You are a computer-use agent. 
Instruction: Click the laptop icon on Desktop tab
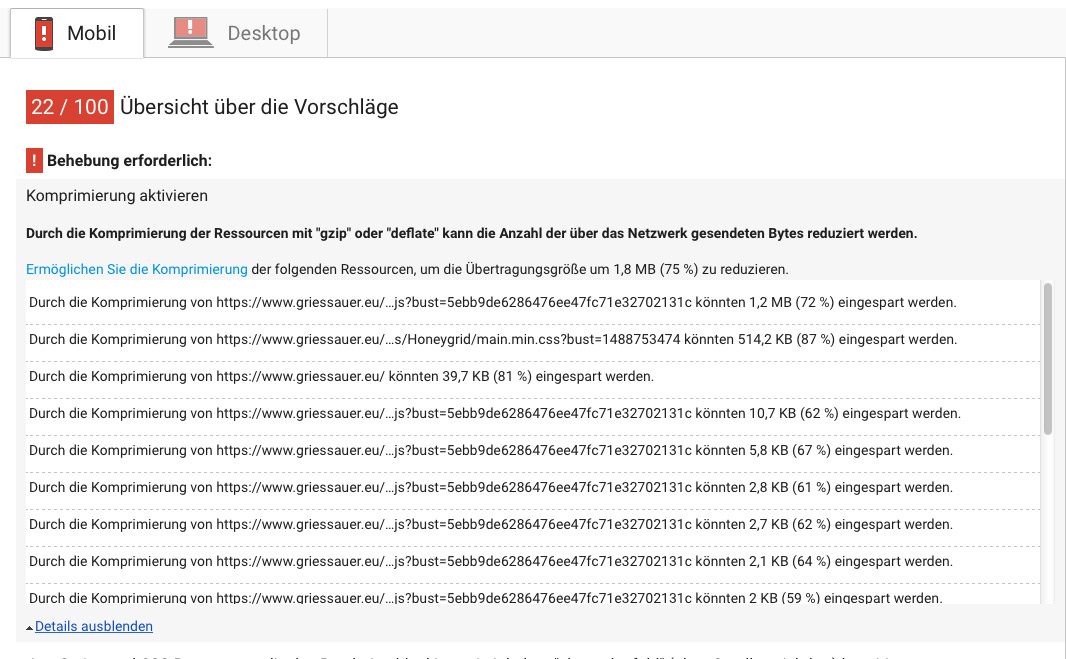pyautogui.click(x=190, y=33)
